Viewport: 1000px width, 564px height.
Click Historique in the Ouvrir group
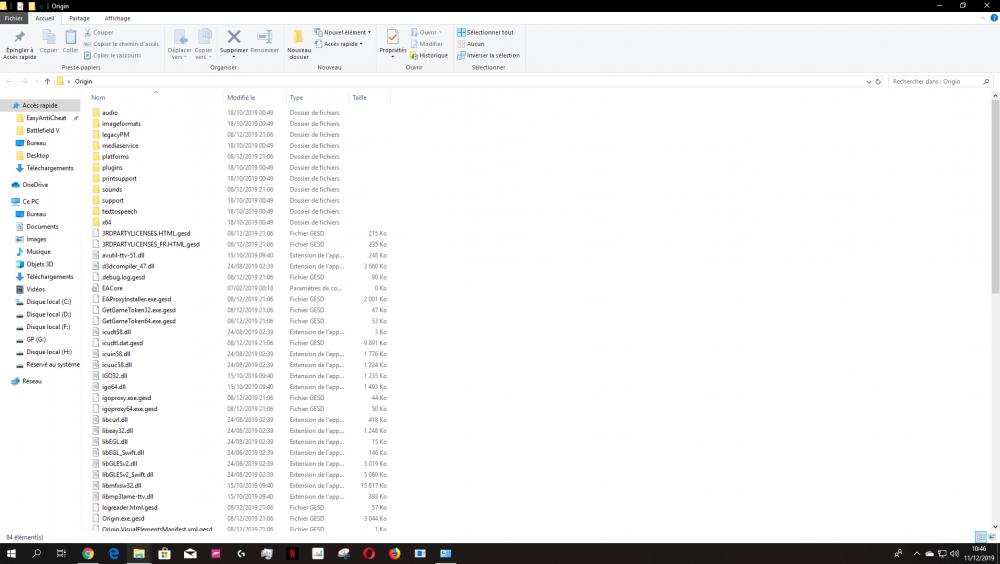click(430, 56)
